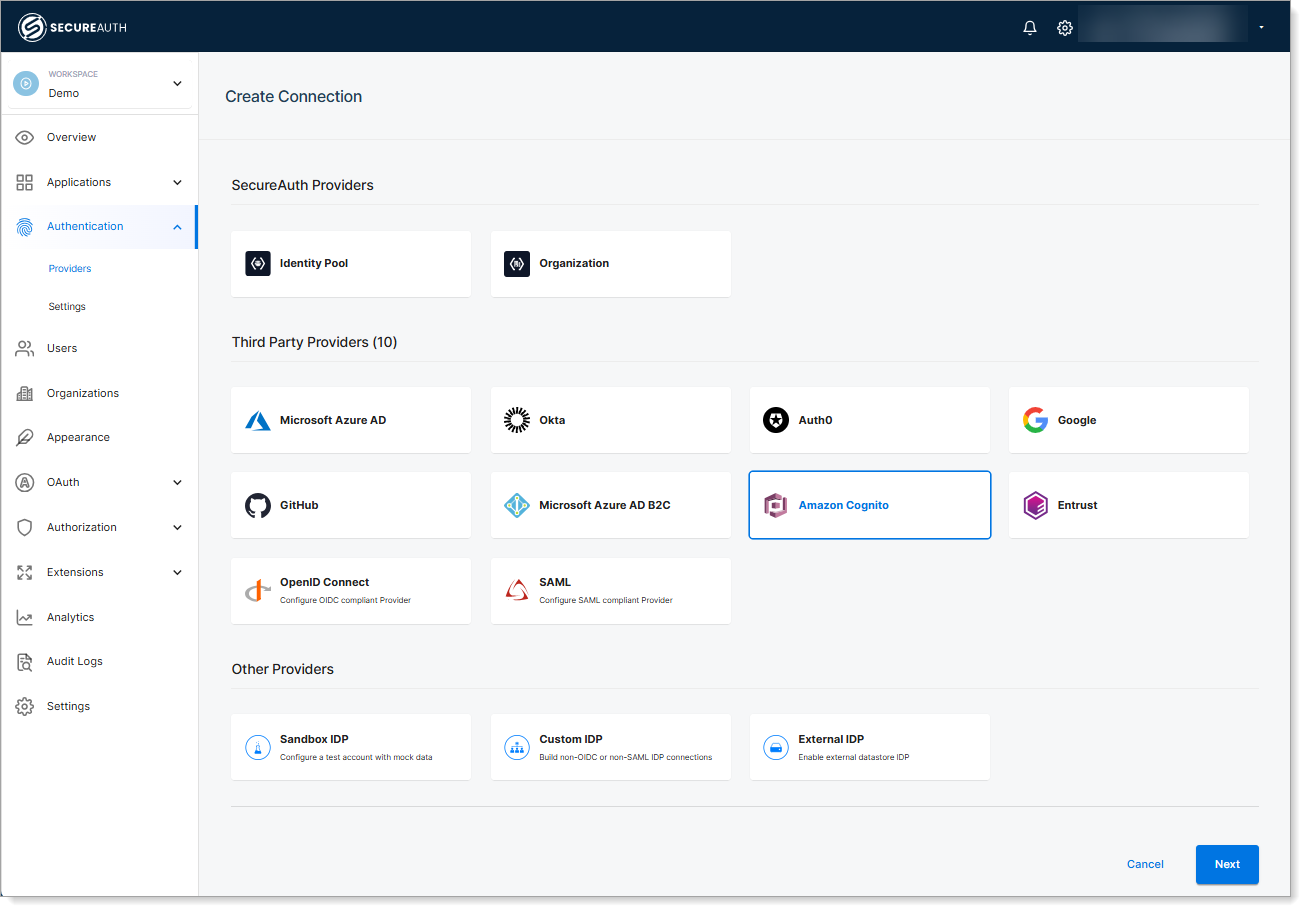Image resolution: width=1306 pixels, height=912 pixels.
Task: Click the GitHub logo
Action: [x=258, y=505]
